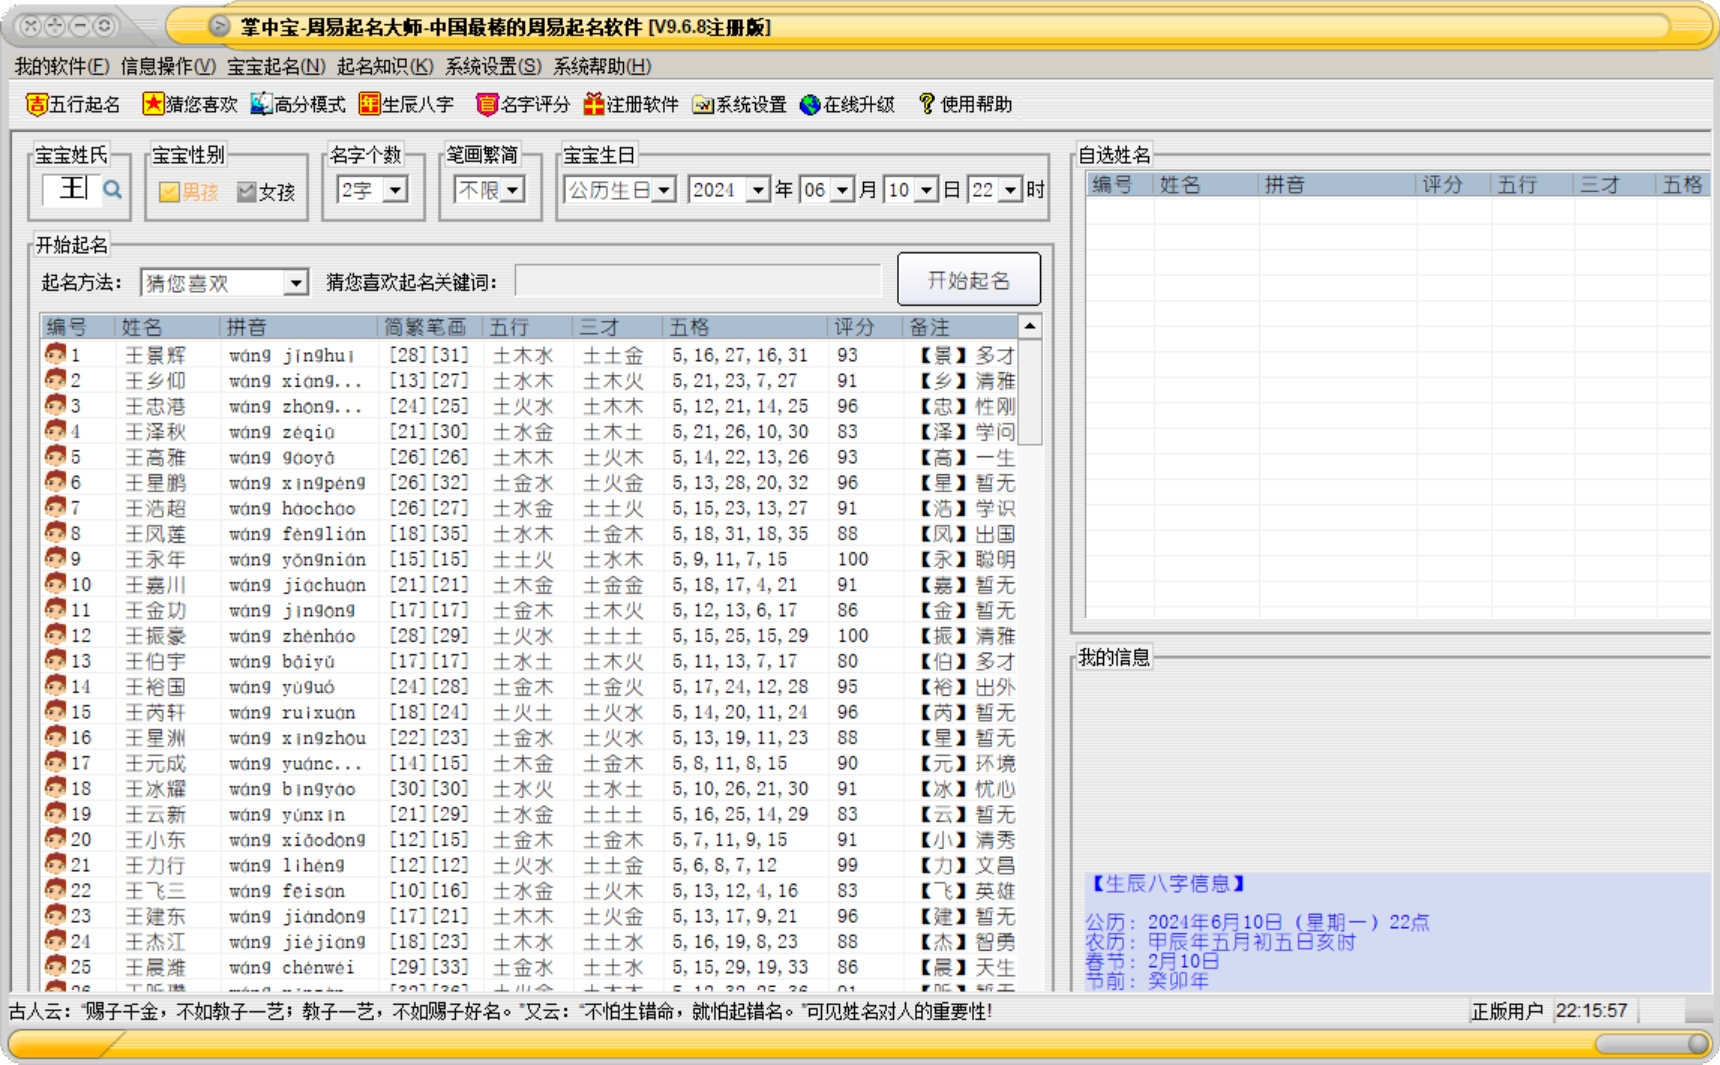
Task: Open the 起名知识 menu
Action: click(x=385, y=66)
